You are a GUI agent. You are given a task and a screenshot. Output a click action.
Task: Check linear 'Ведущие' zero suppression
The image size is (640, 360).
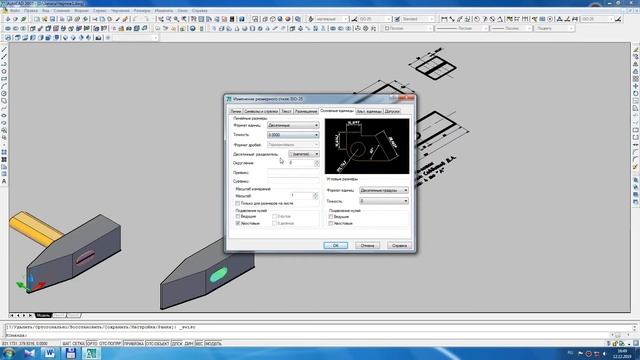pos(238,216)
